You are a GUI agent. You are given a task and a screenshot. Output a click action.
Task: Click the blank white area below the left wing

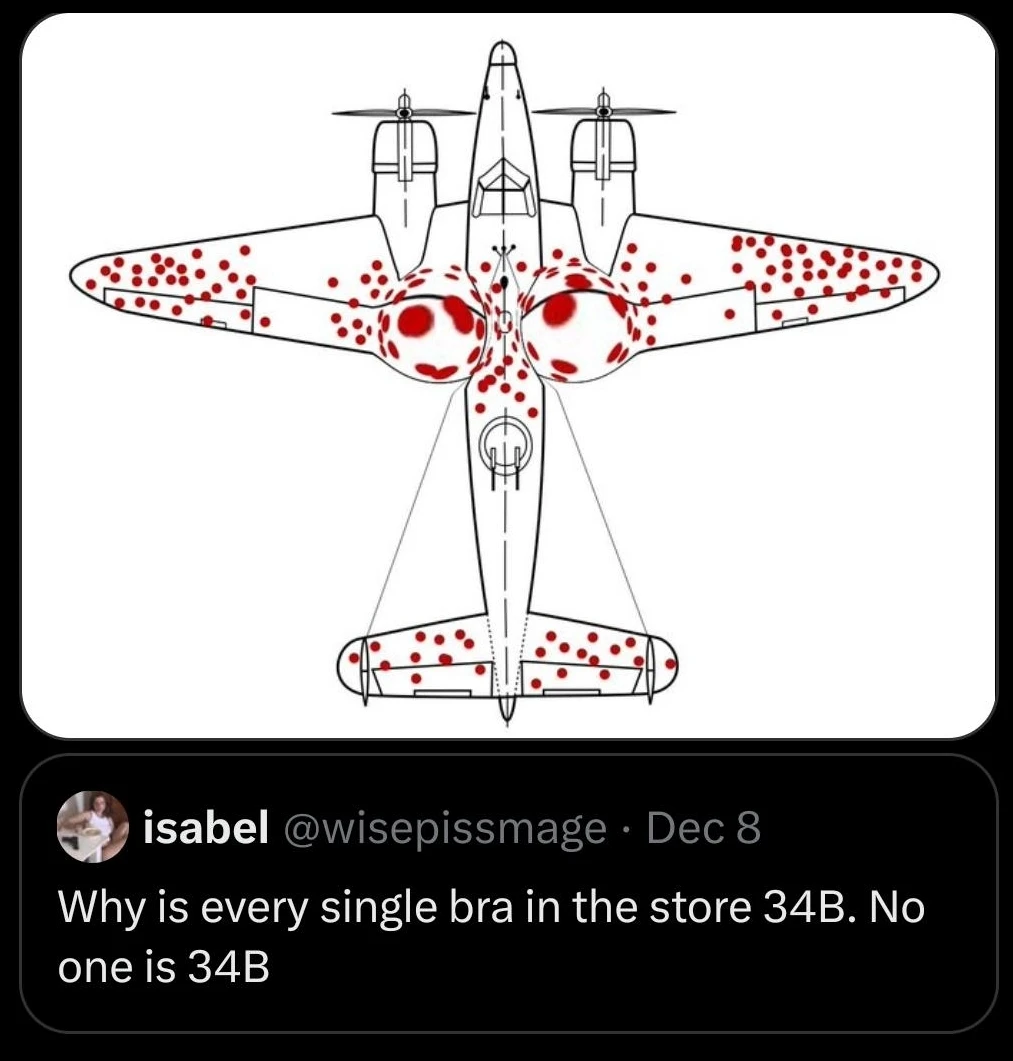click(x=200, y=500)
